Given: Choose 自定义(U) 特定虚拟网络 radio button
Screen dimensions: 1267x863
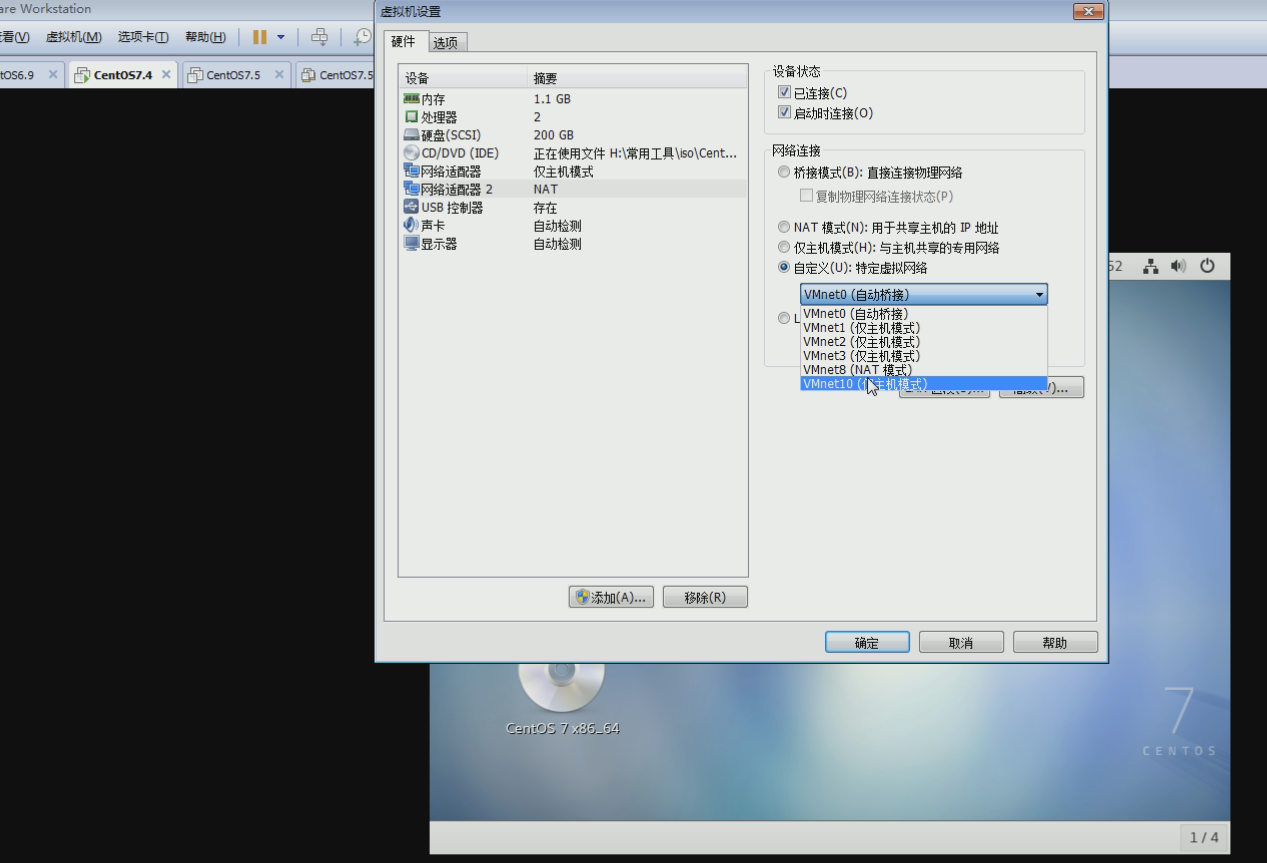Looking at the screenshot, I should coord(784,267).
